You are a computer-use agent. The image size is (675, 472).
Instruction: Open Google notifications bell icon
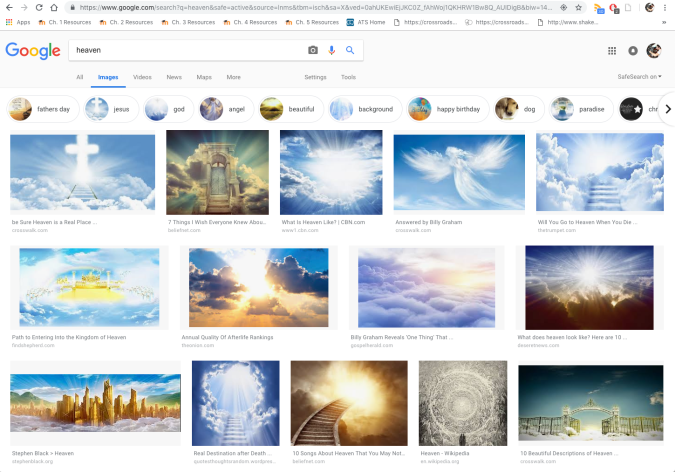(633, 51)
